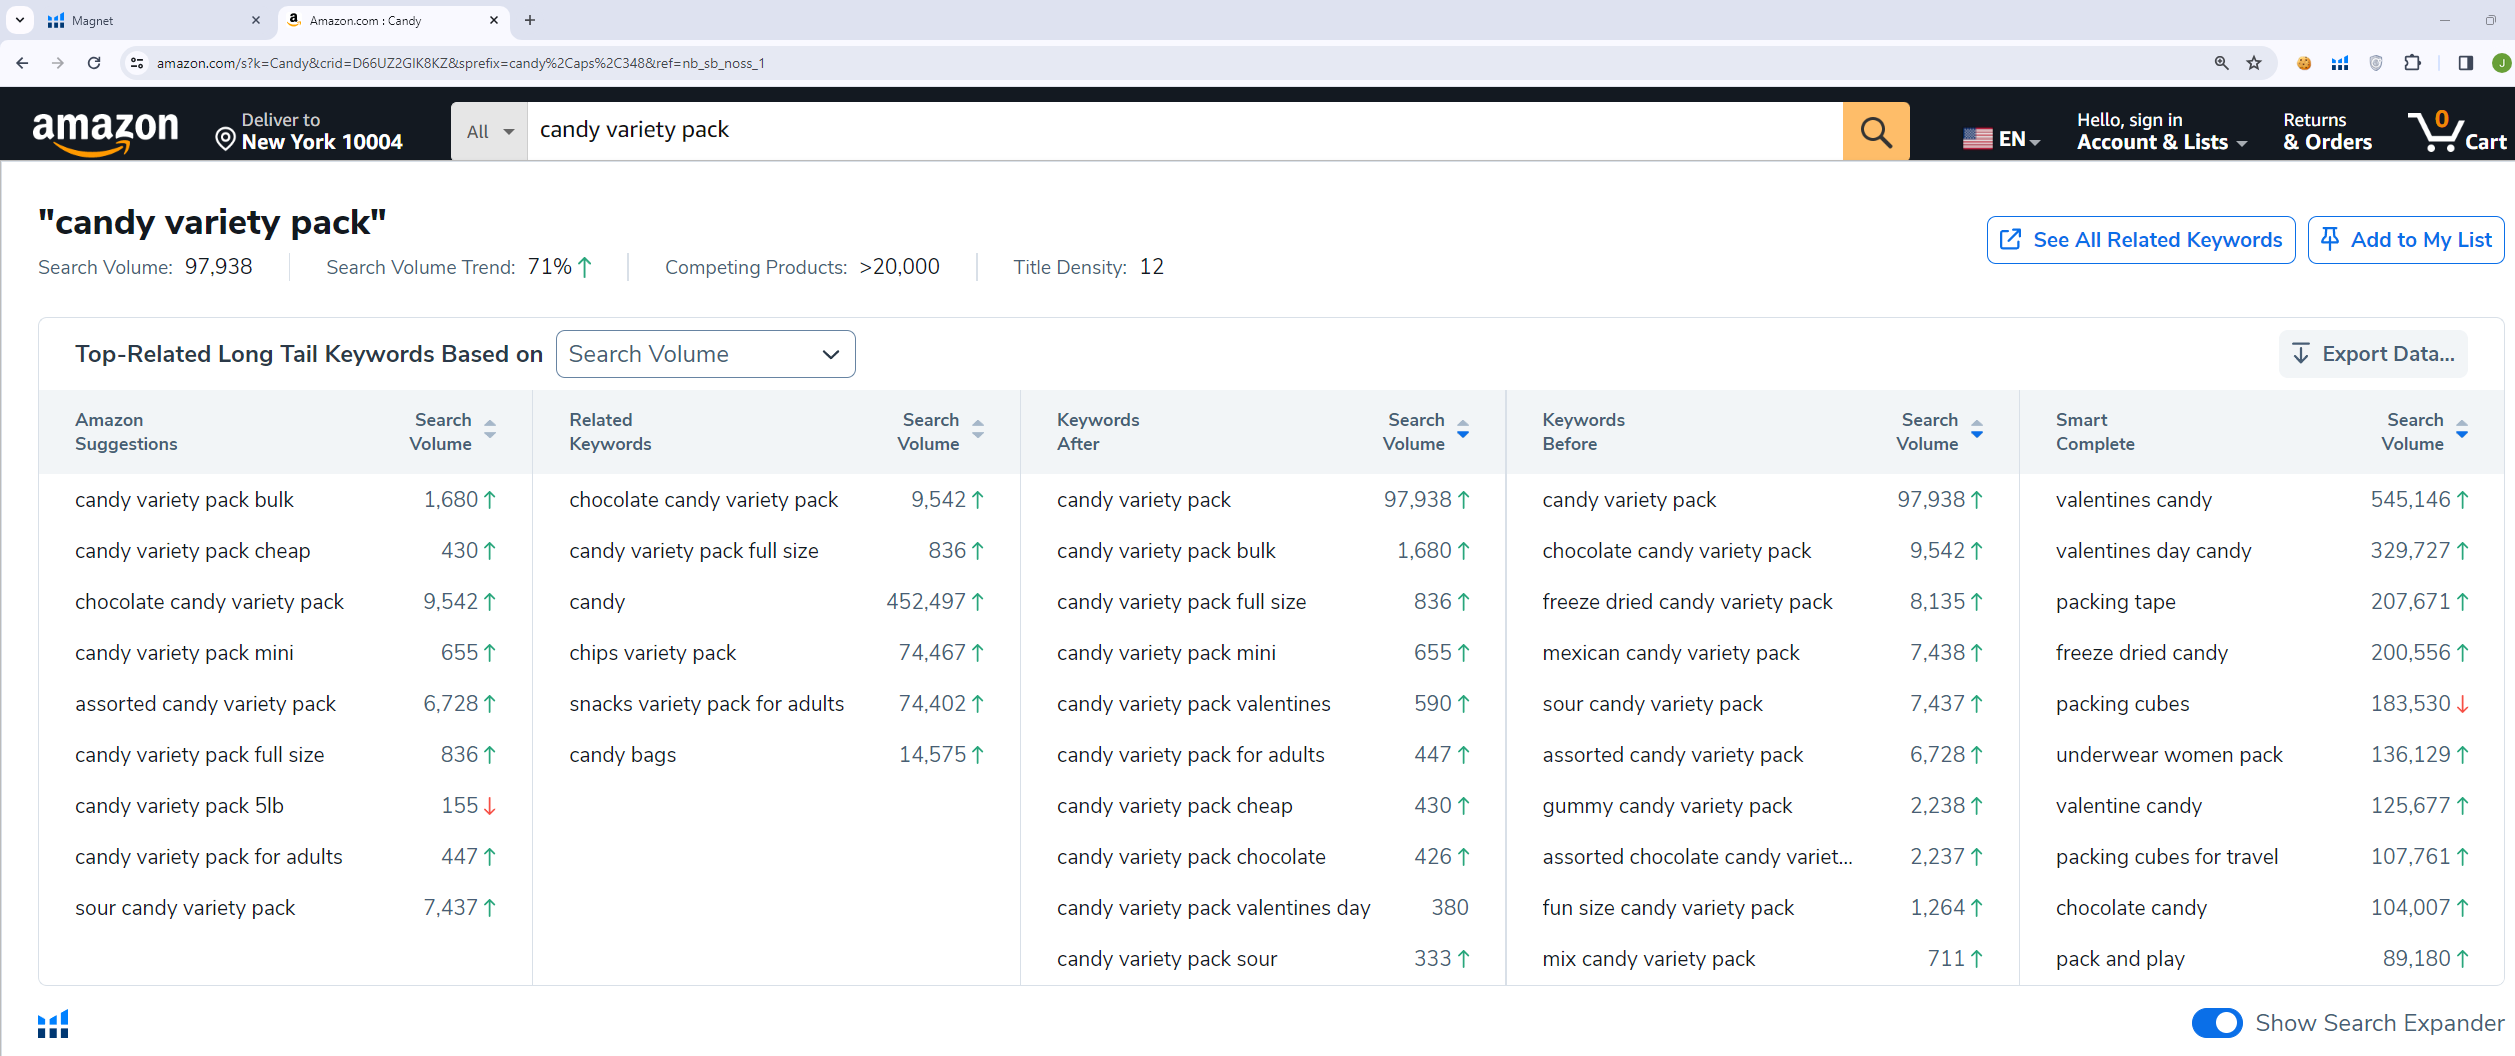The height and width of the screenshot is (1056, 2515).
Task: Click See All Related Keywords button
Action: pyautogui.click(x=2140, y=240)
